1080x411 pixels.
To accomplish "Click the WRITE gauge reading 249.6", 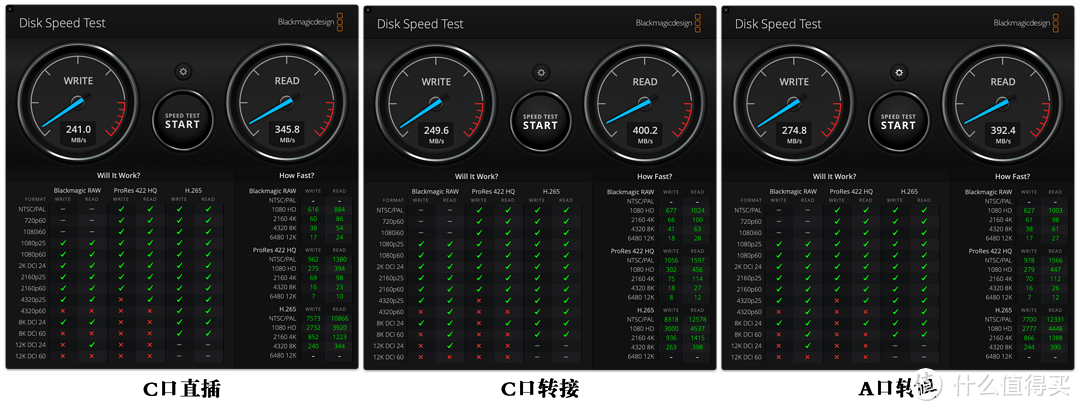I will tap(436, 104).
